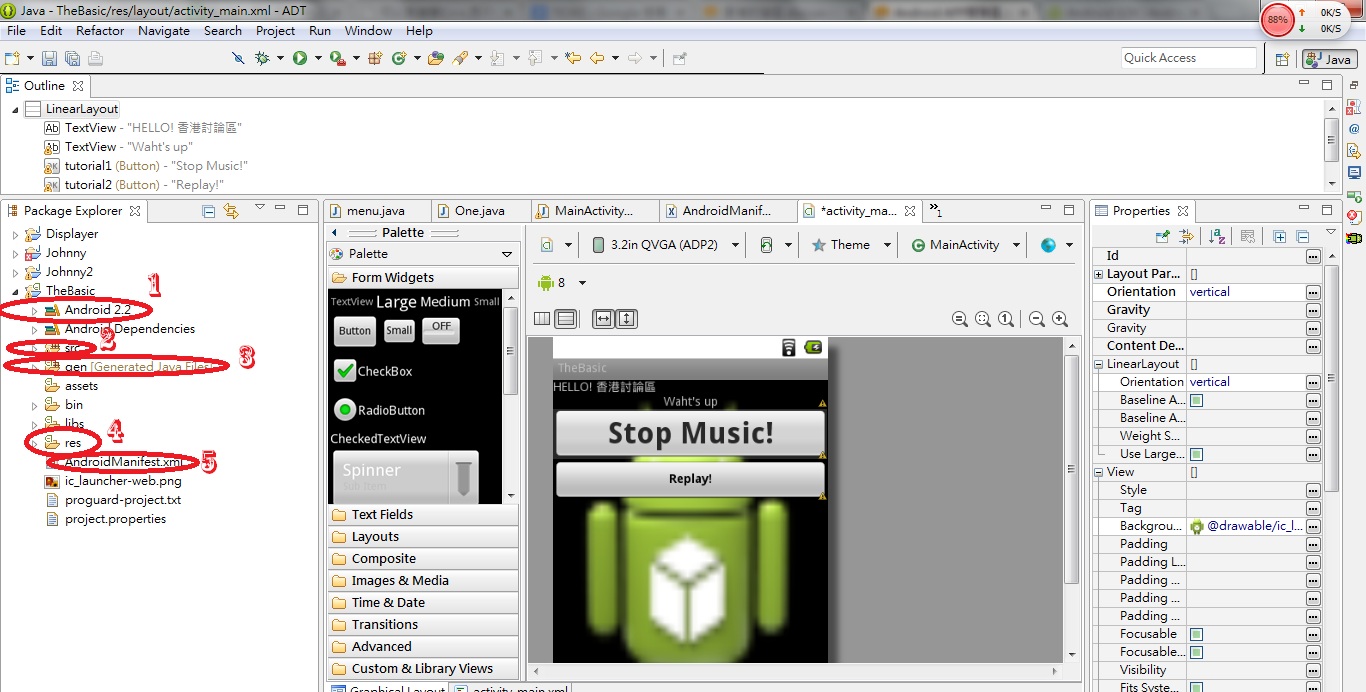Toggle fill width layout button
The width and height of the screenshot is (1366, 692).
603,319
